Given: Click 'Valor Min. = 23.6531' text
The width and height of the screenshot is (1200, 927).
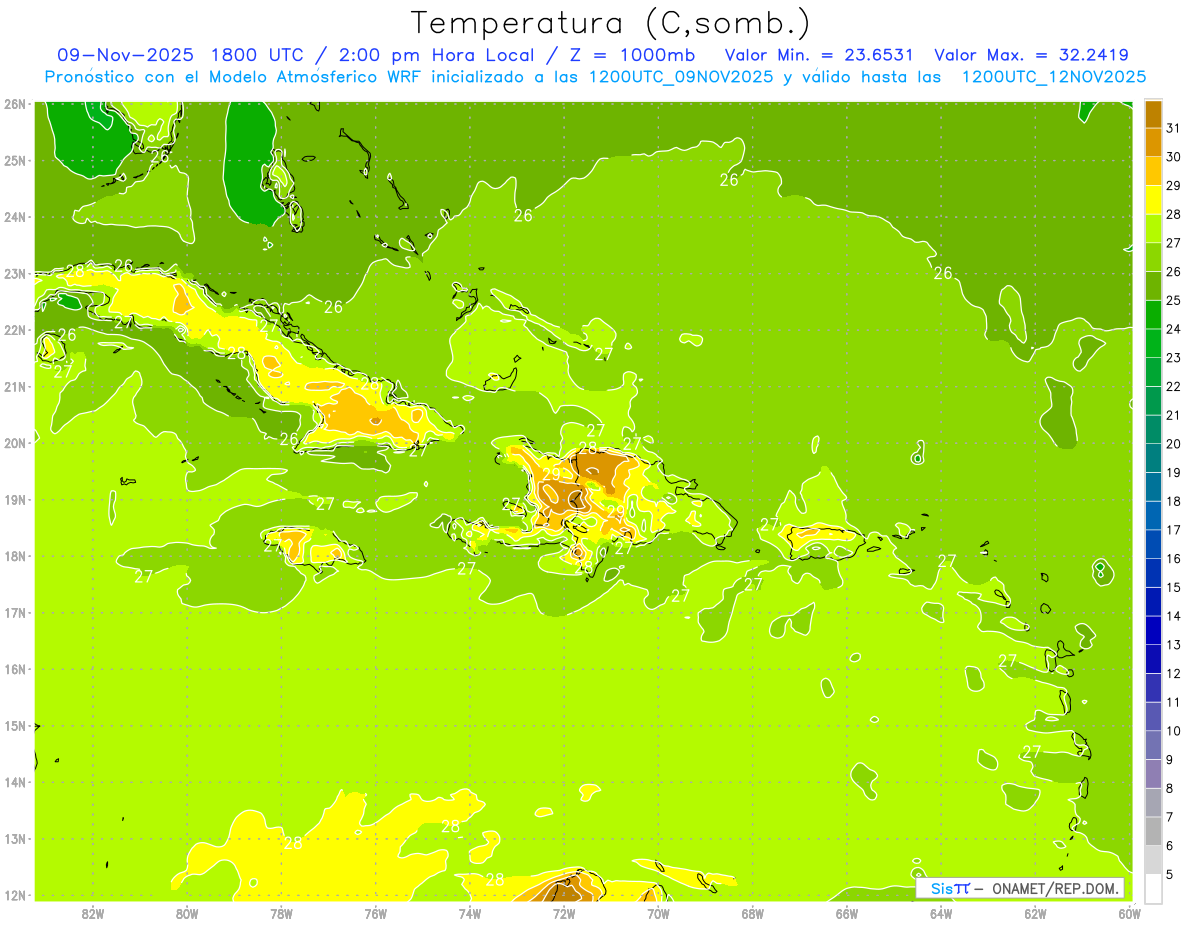Looking at the screenshot, I should click(821, 55).
